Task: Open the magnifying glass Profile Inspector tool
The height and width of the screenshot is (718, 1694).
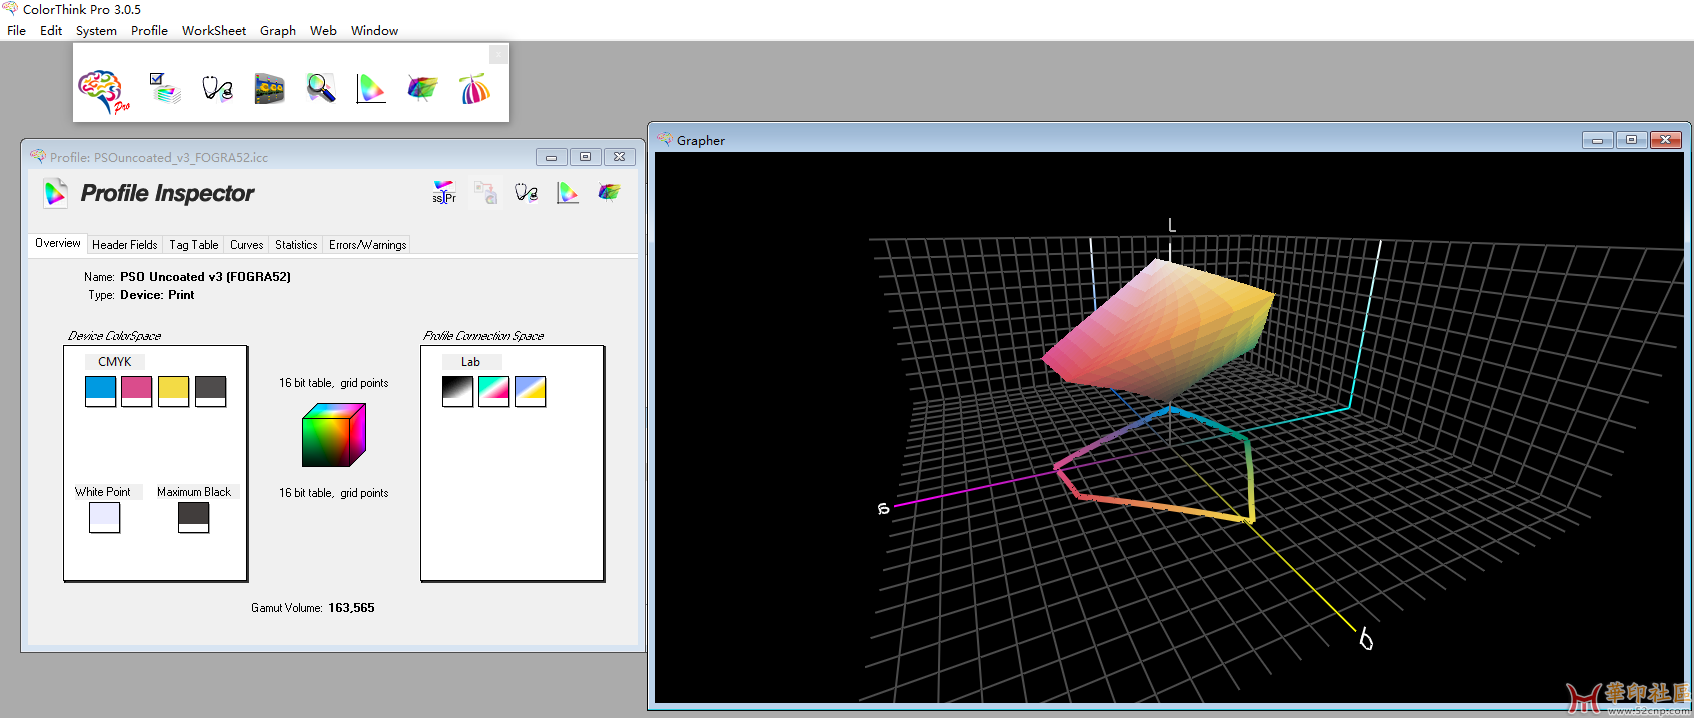Action: (320, 88)
